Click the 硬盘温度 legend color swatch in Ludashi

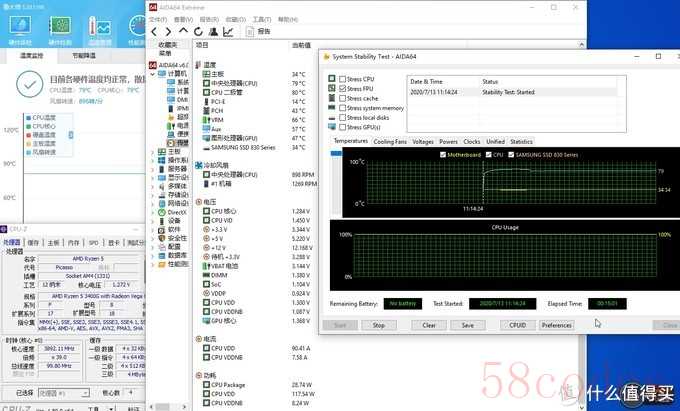[29, 135]
